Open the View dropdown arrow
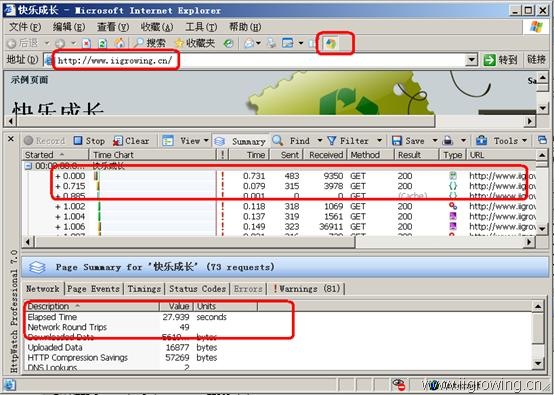 click(206, 141)
